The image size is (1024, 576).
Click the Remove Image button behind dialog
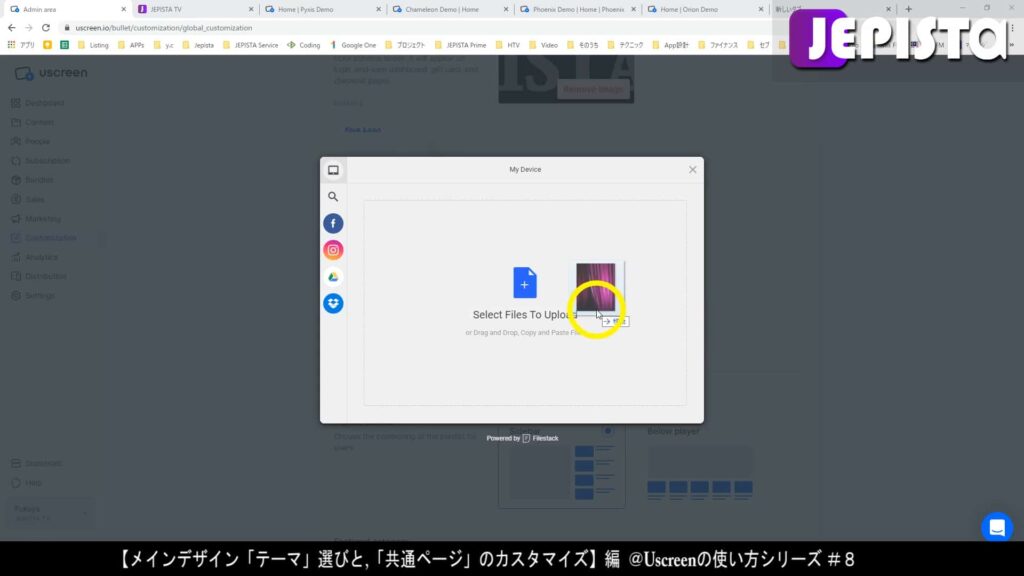click(x=593, y=89)
